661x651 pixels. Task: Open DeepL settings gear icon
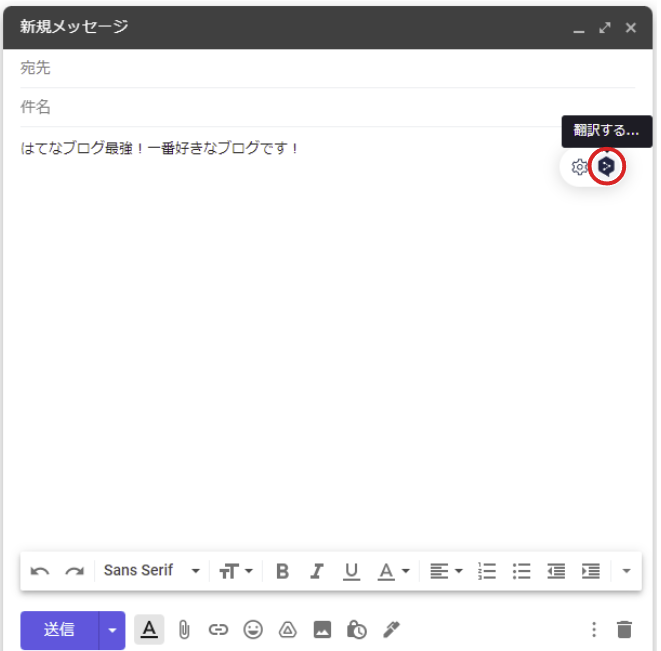coord(580,167)
